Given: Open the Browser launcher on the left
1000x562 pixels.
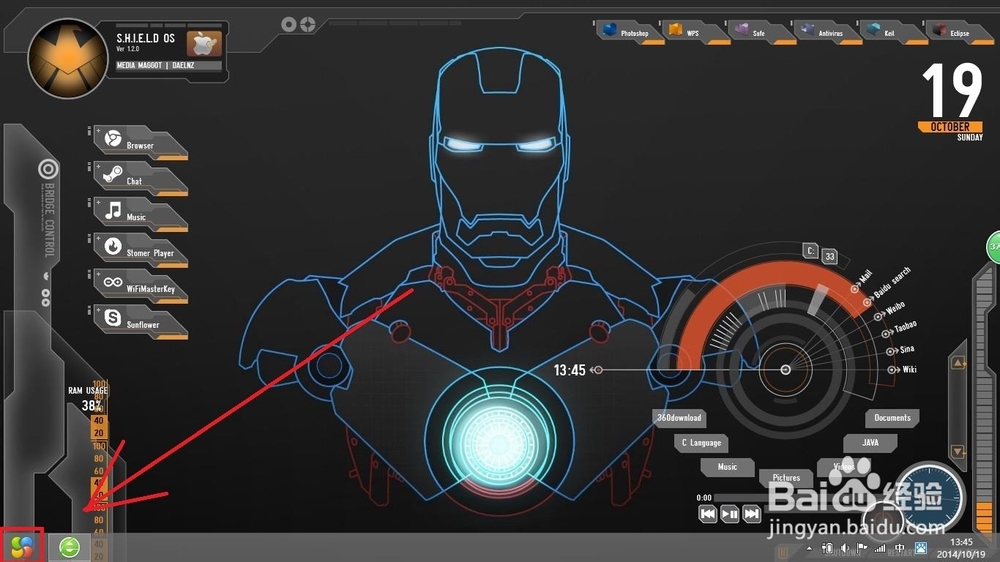Looking at the screenshot, I should coord(140,142).
